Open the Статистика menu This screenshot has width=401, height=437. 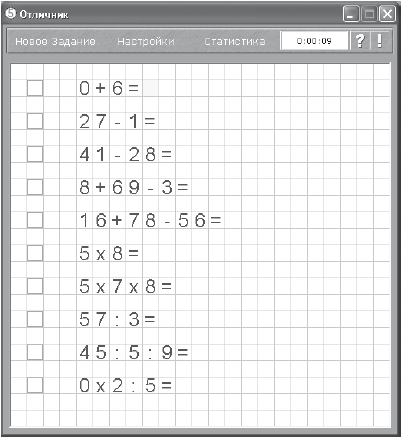click(x=235, y=41)
